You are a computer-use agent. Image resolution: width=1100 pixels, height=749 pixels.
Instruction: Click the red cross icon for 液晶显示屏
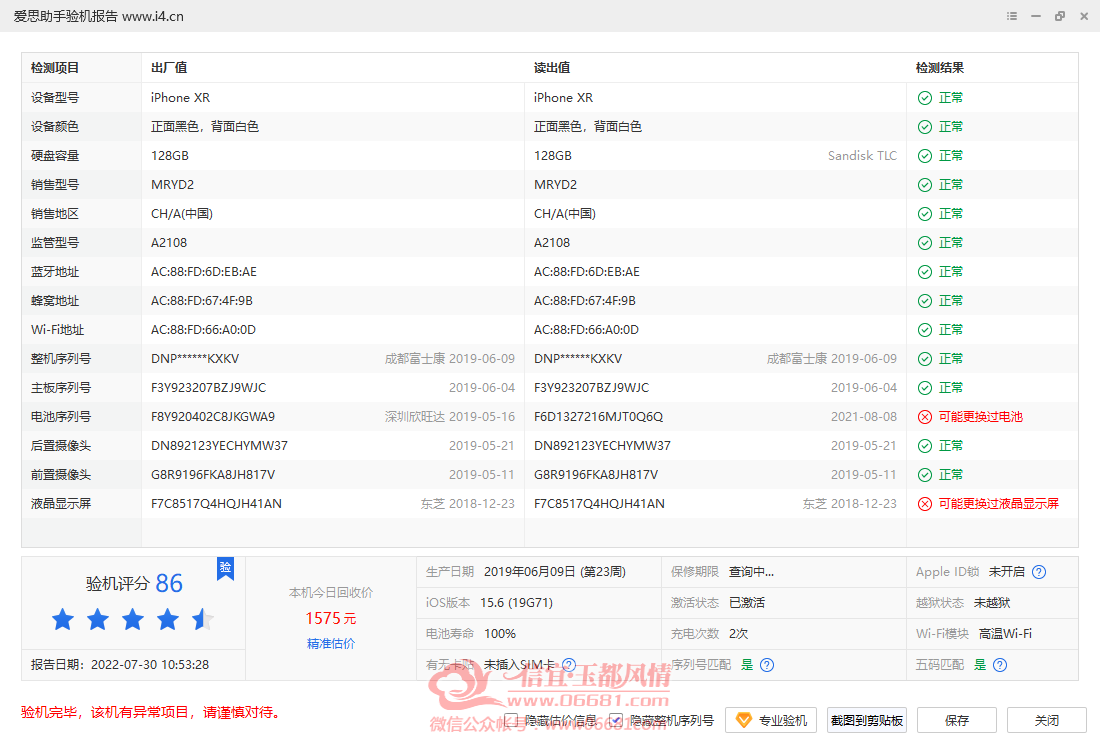pyautogui.click(x=925, y=504)
